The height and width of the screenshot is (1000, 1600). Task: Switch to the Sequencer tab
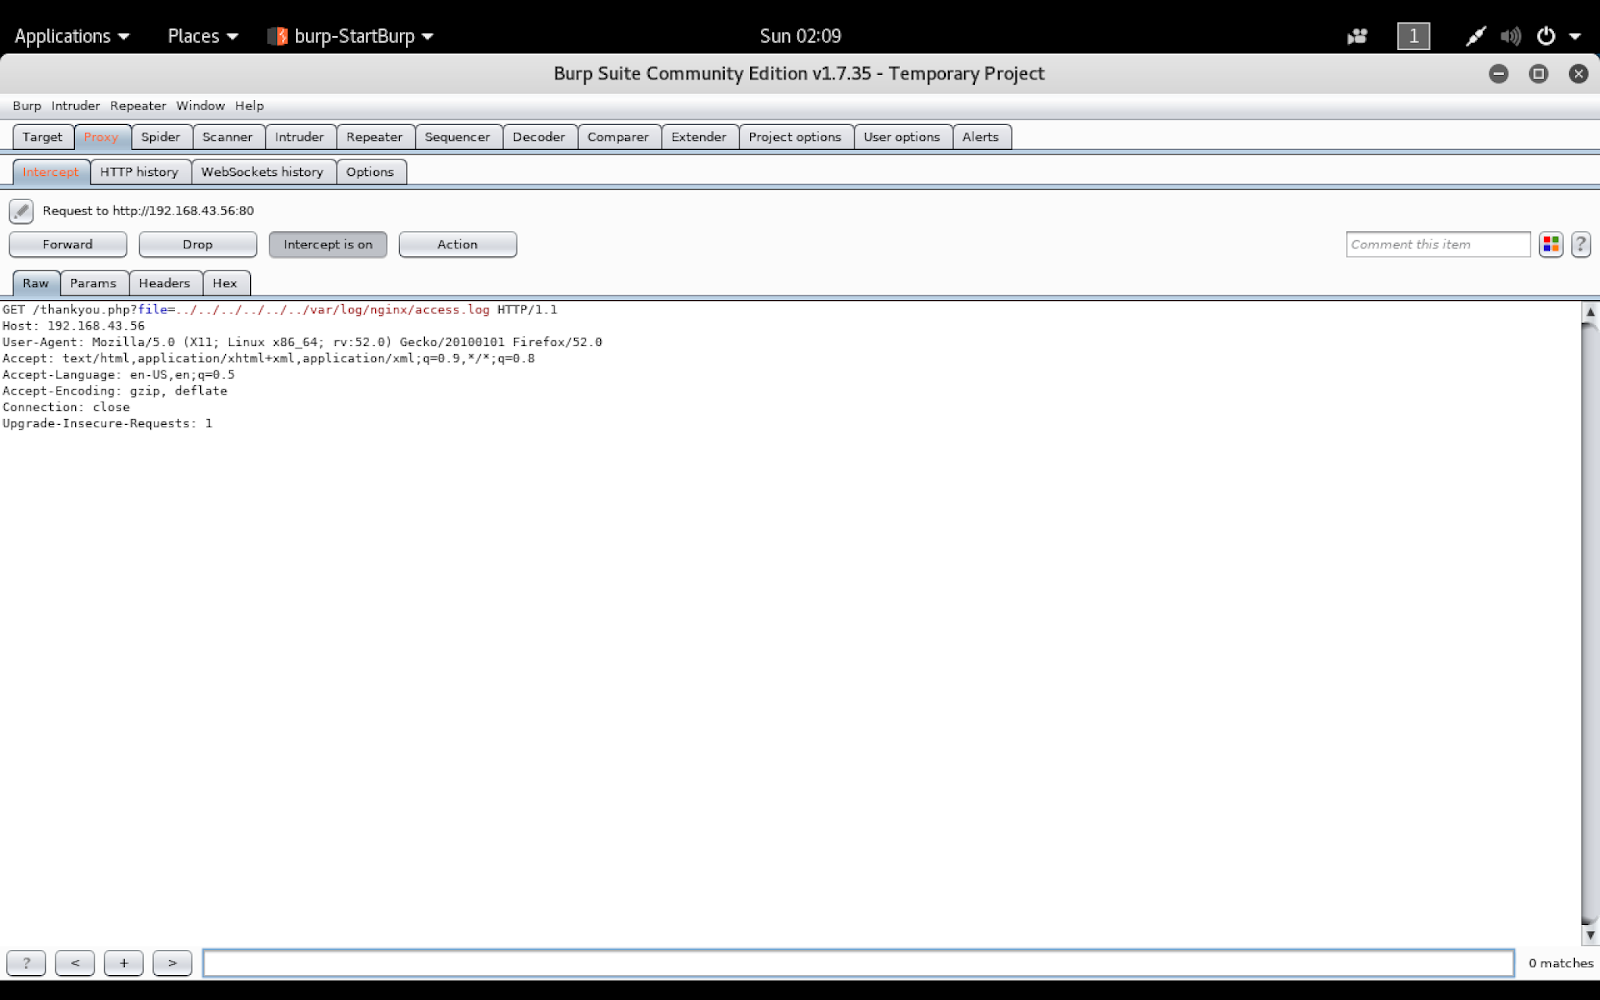coord(458,137)
